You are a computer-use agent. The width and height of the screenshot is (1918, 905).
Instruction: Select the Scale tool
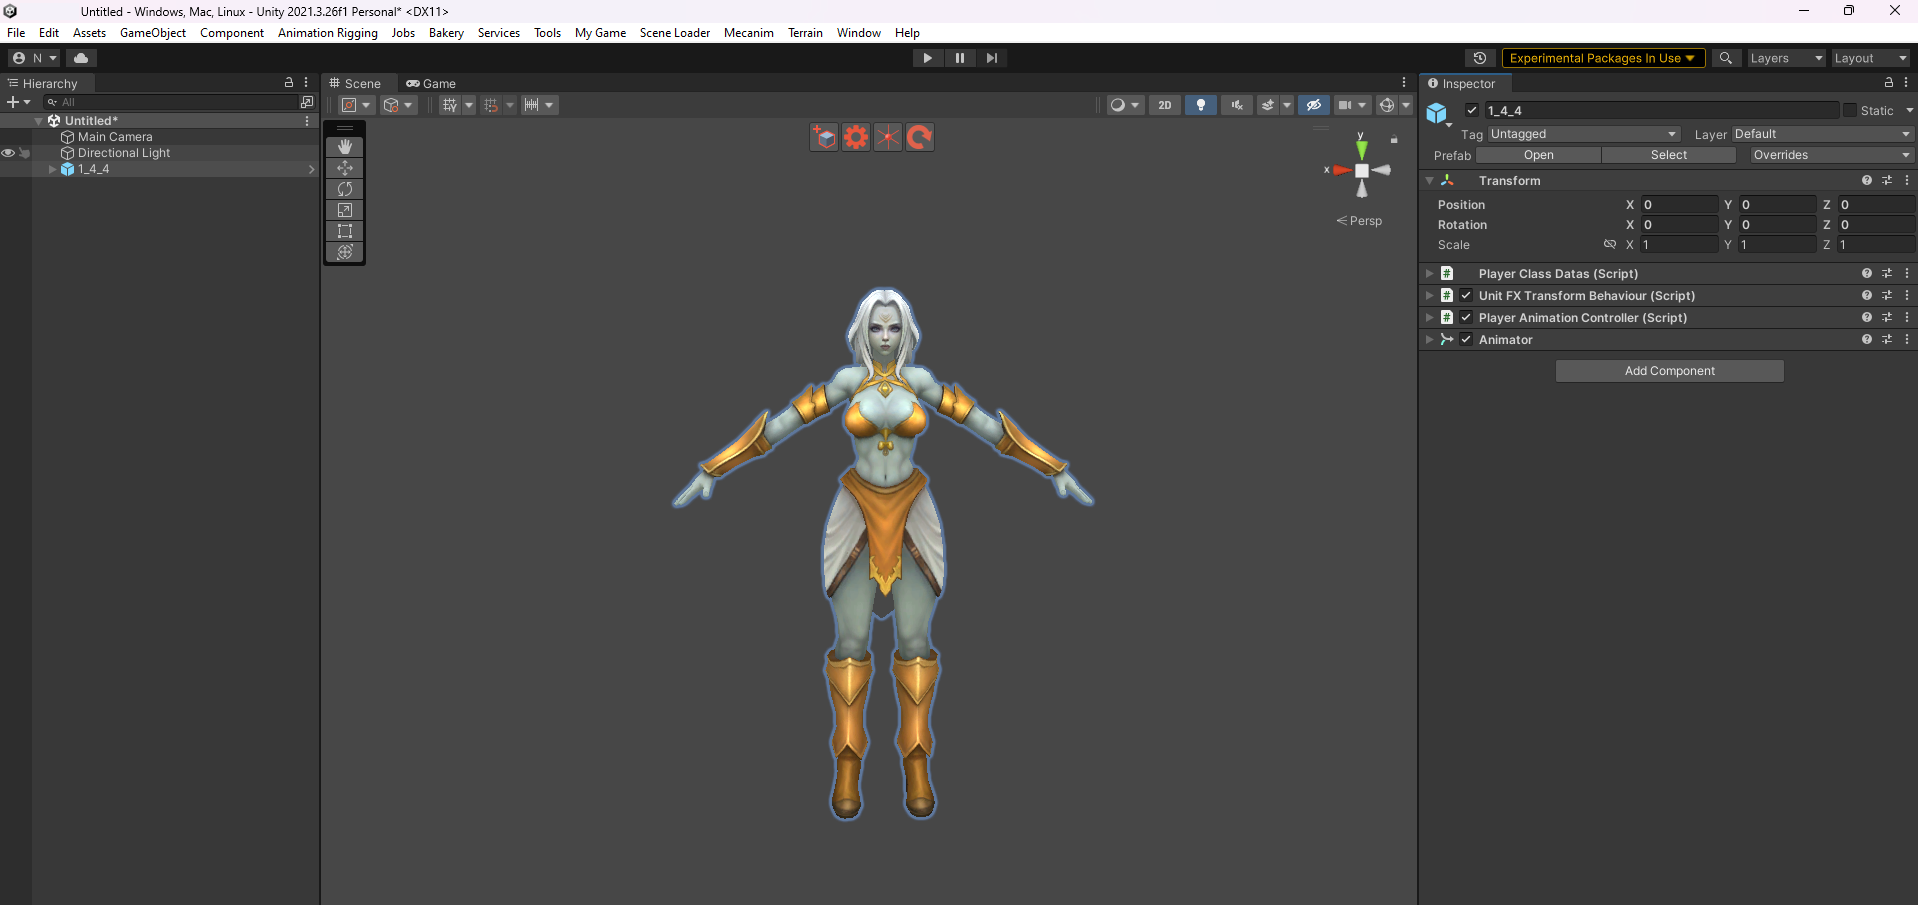[345, 210]
